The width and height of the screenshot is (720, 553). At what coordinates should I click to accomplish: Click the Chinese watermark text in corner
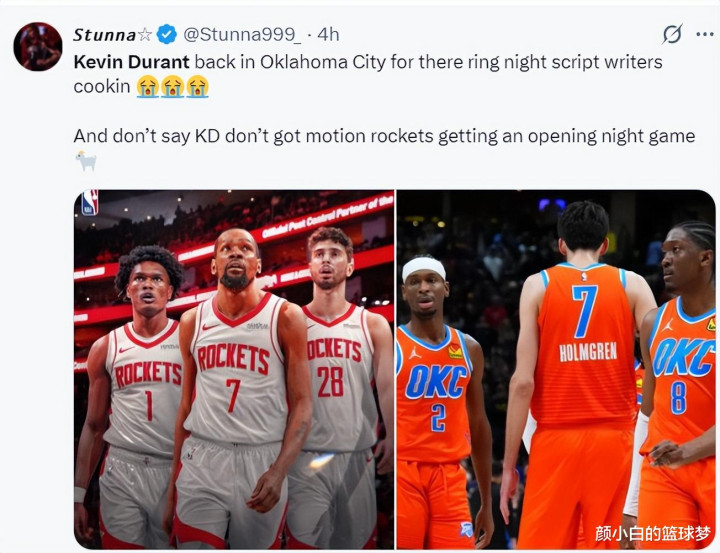(652, 533)
